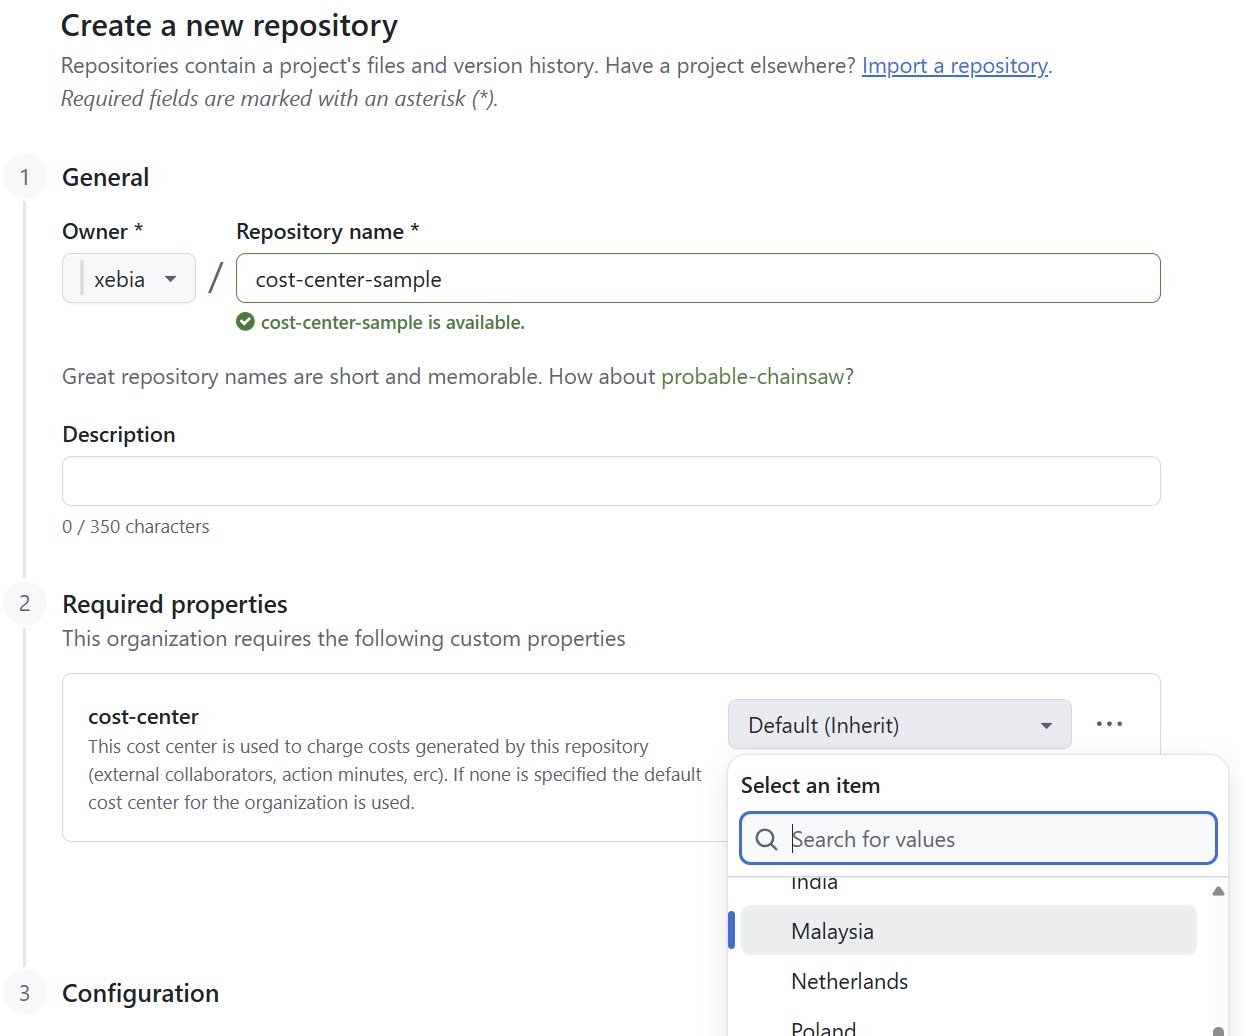This screenshot has width=1243, height=1036.
Task: Open the Import a repository link
Action: (954, 66)
